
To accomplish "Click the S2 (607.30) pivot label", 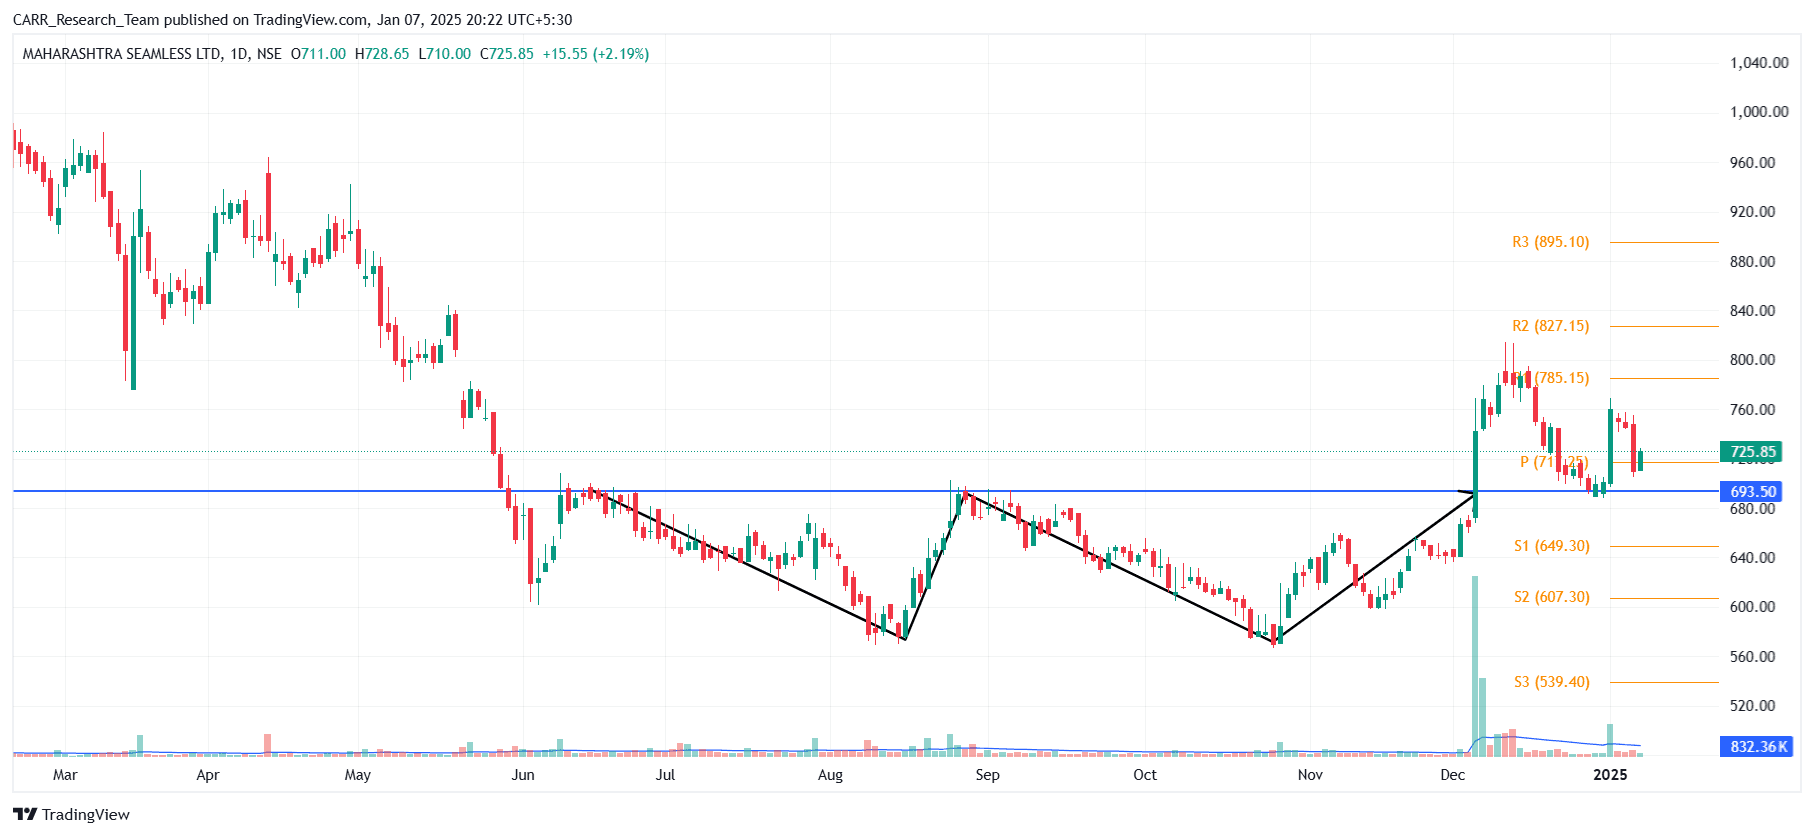I will (x=1551, y=597).
